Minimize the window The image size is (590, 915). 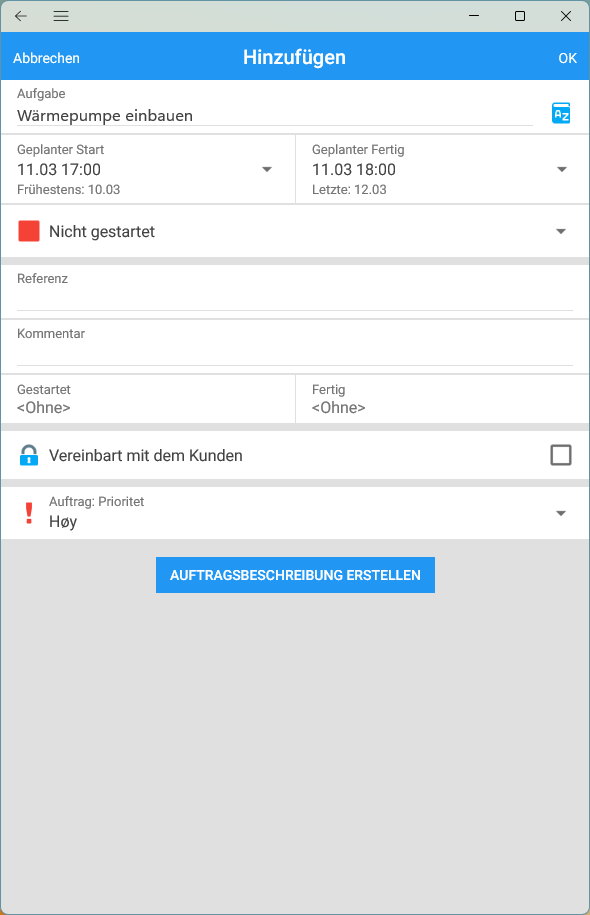[474, 16]
